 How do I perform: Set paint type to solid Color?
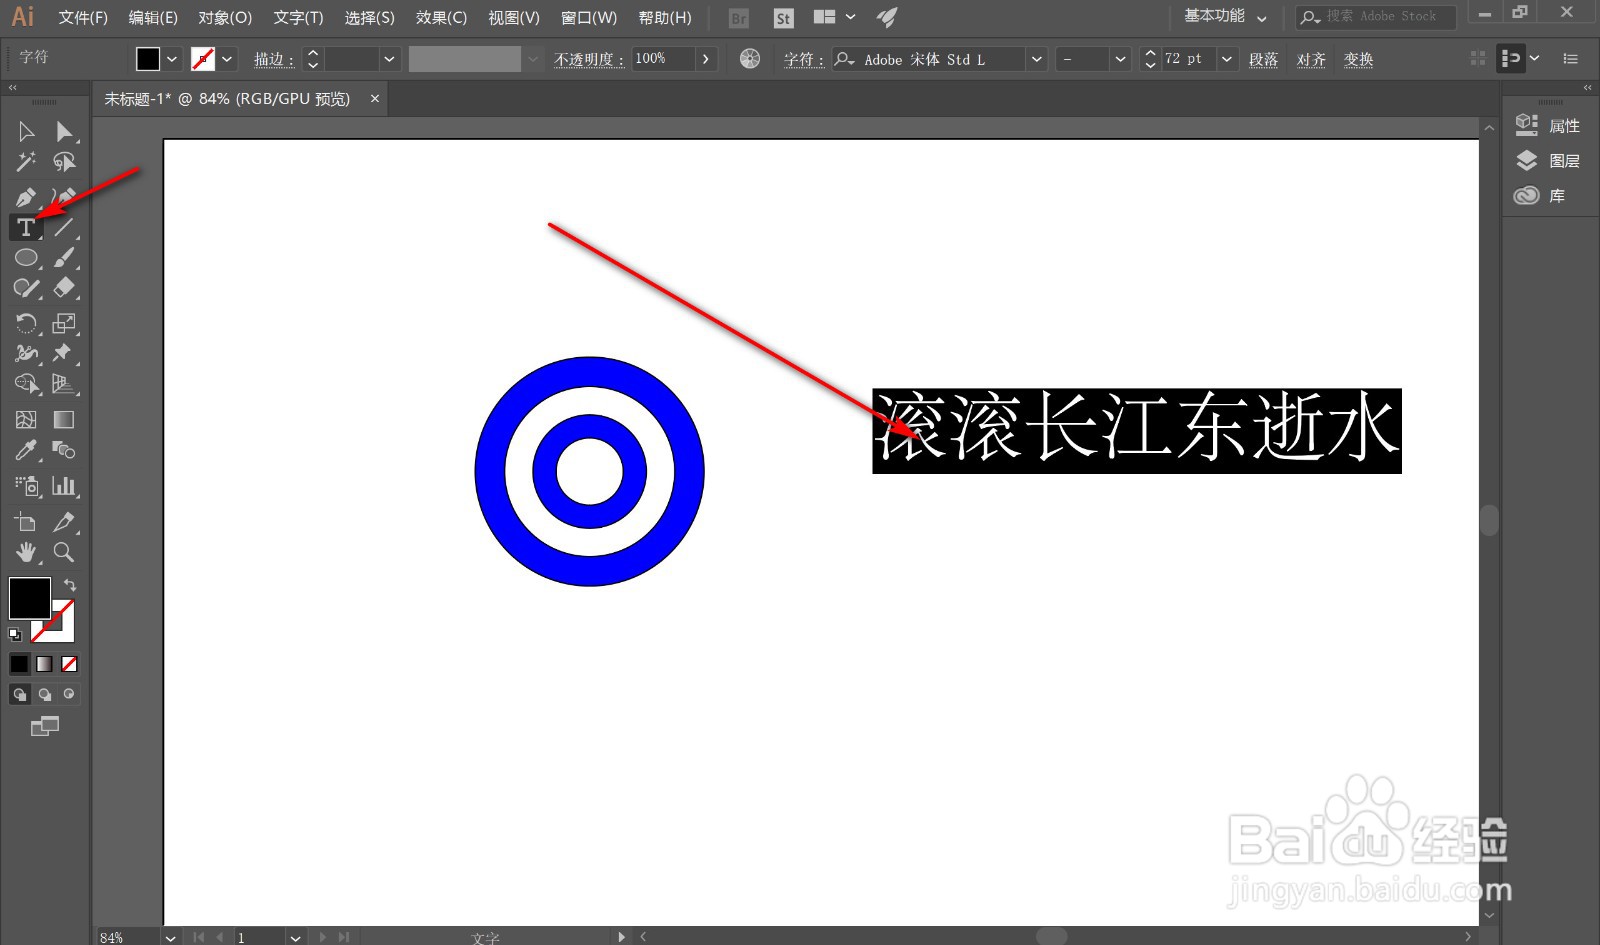pyautogui.click(x=20, y=664)
